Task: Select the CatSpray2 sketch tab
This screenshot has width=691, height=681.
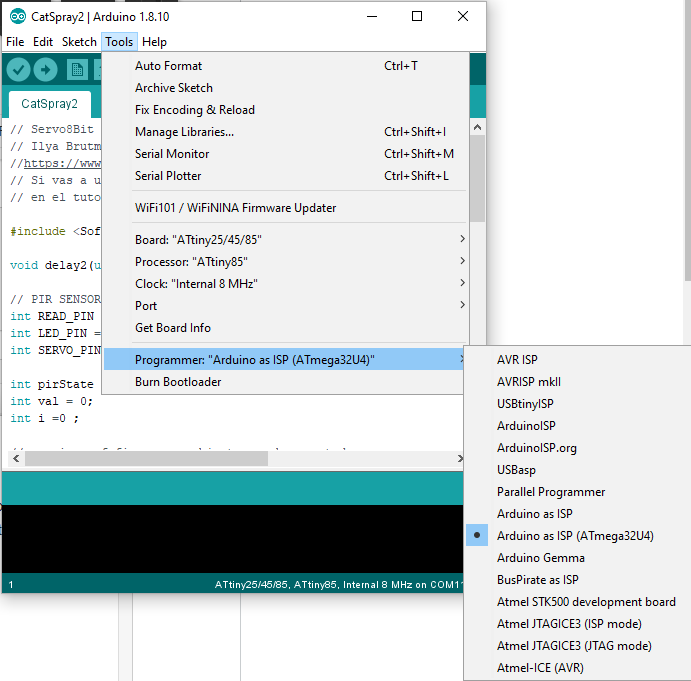Action: [49, 104]
